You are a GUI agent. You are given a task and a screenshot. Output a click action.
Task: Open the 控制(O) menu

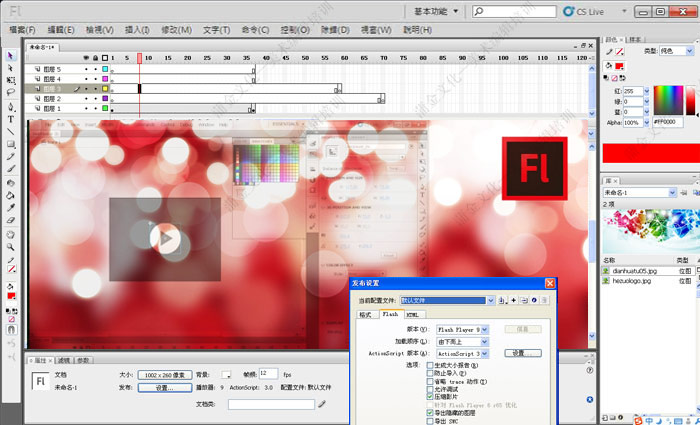click(295, 30)
